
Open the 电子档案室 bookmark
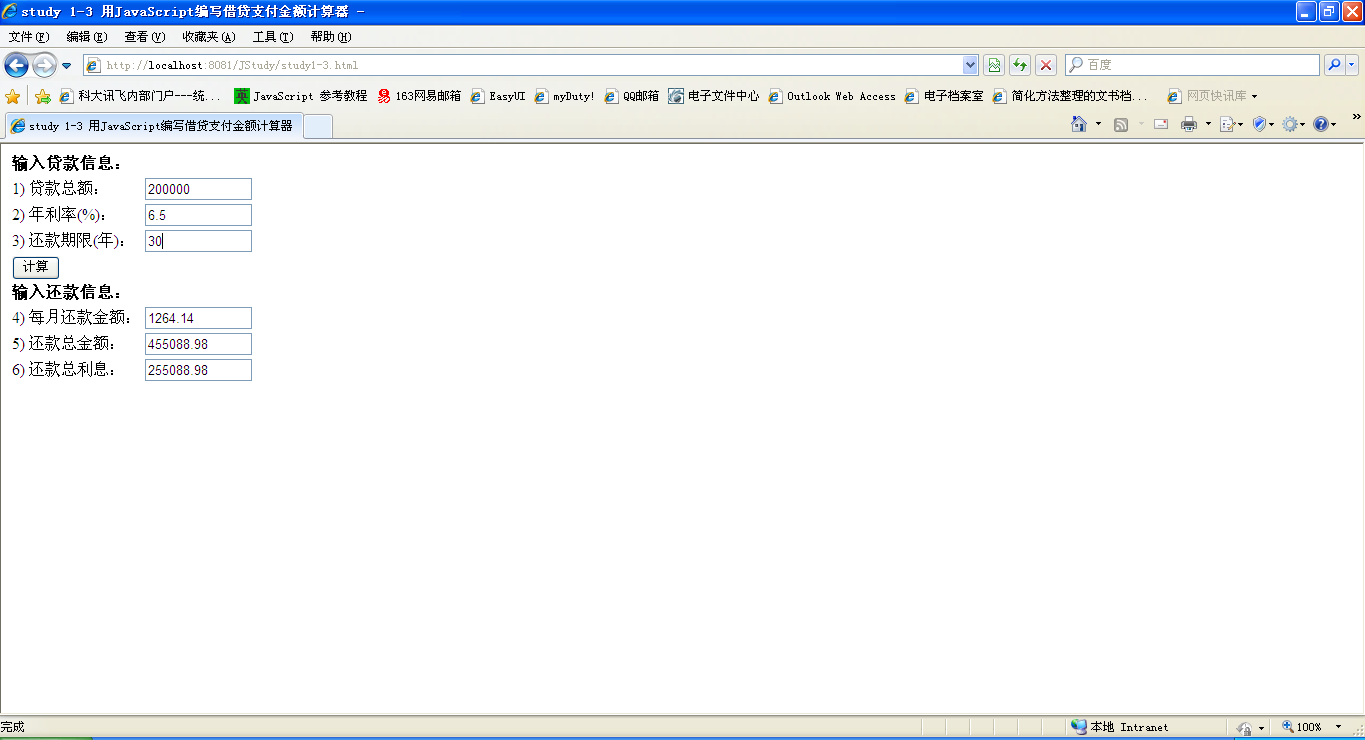[x=944, y=96]
